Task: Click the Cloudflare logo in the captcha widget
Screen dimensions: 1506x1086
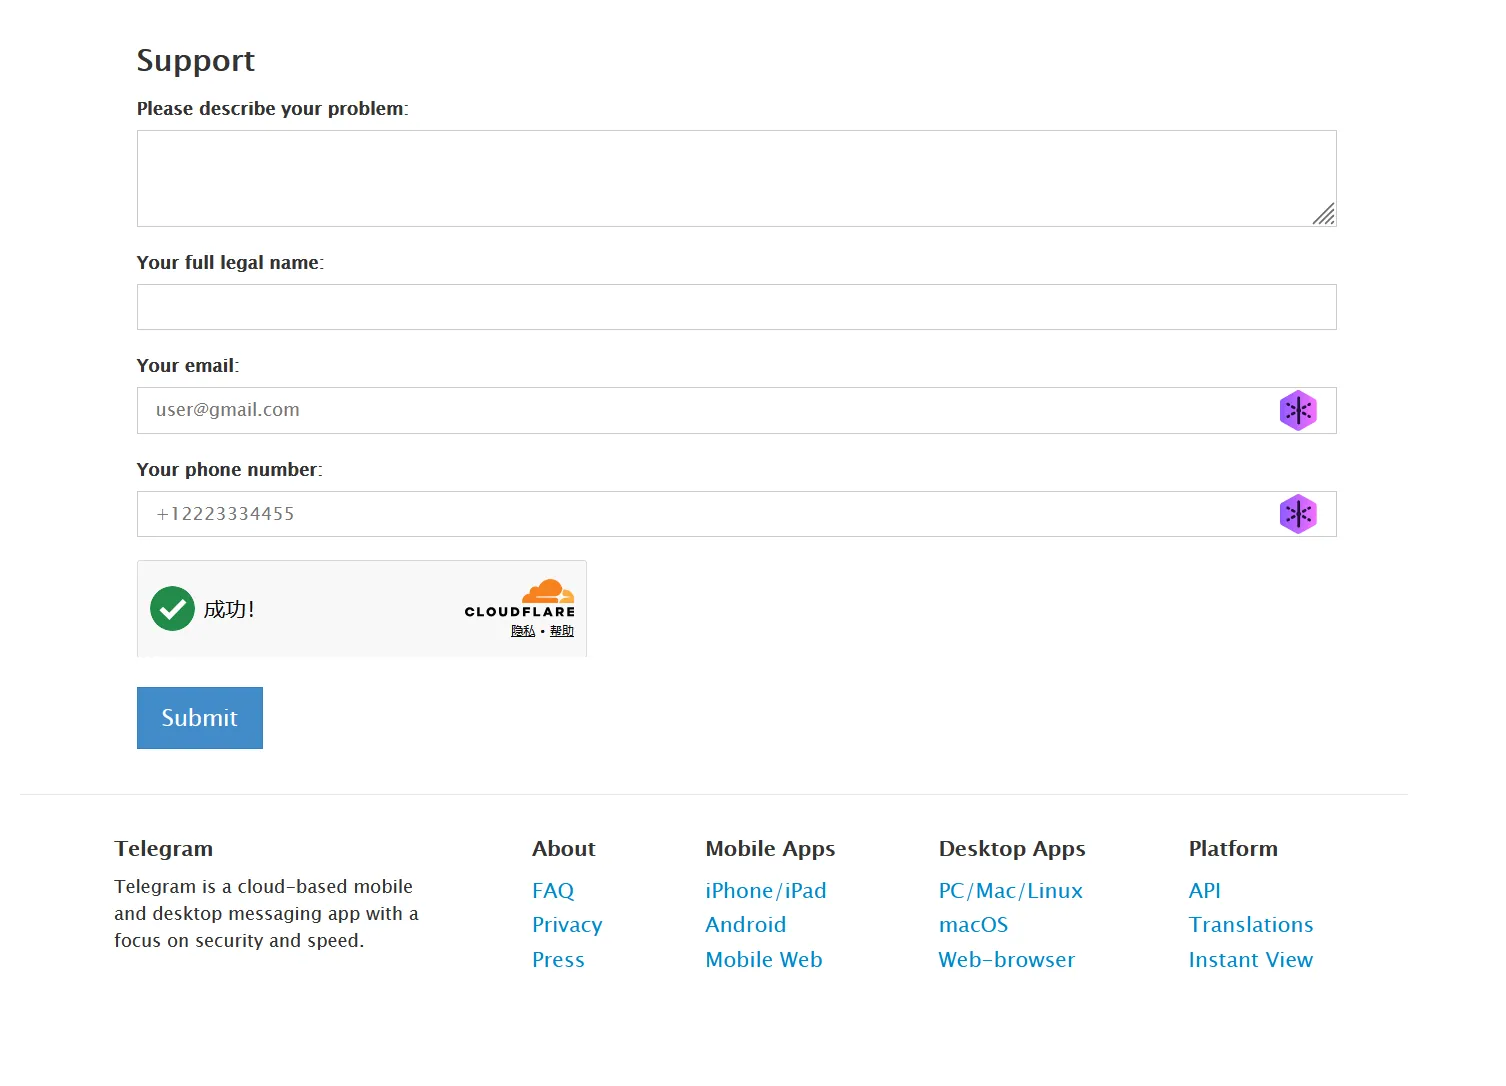Action: (520, 599)
